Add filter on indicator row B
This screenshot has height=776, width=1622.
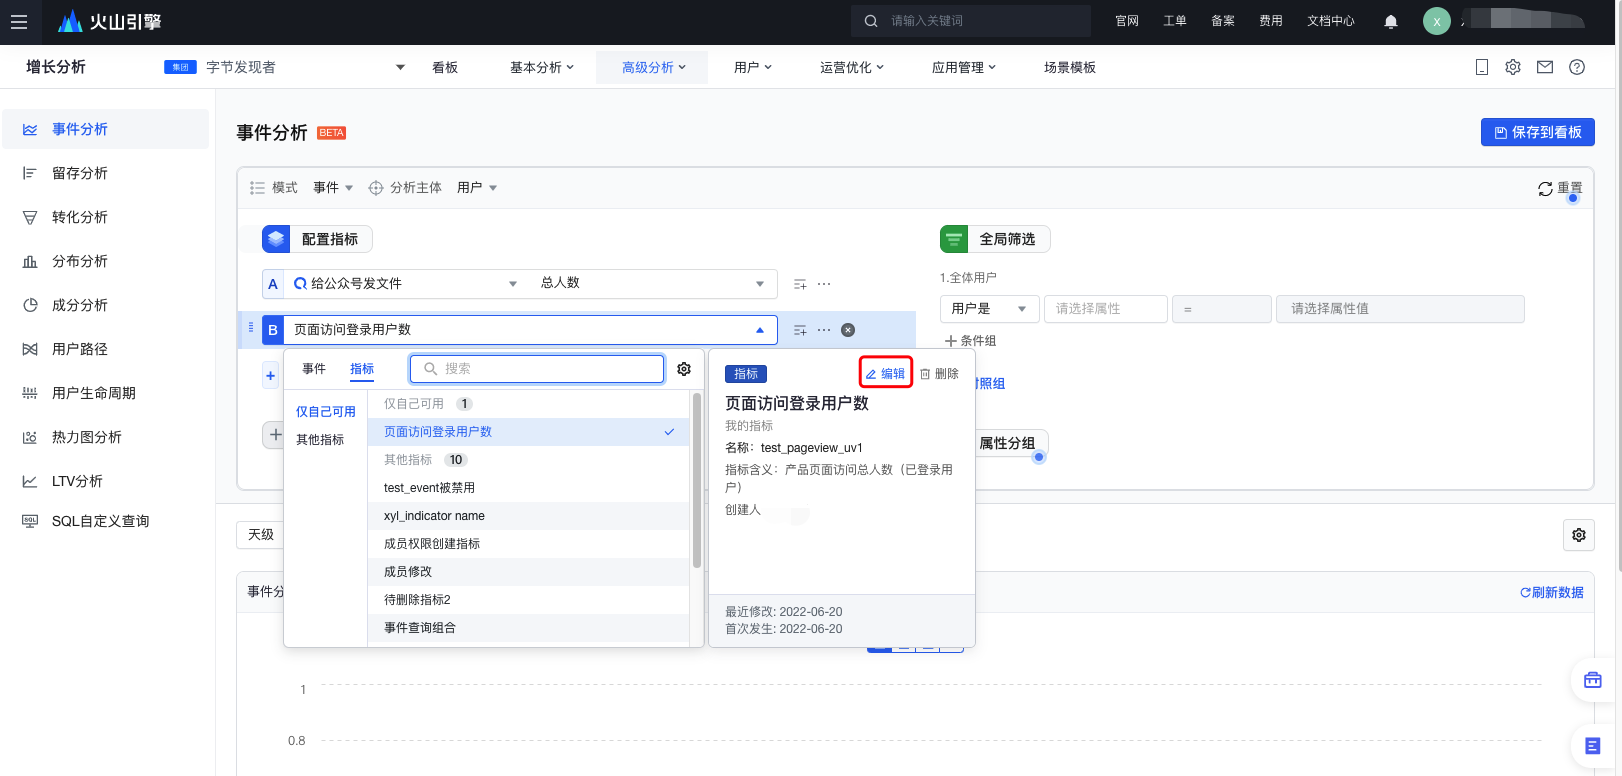click(x=800, y=330)
